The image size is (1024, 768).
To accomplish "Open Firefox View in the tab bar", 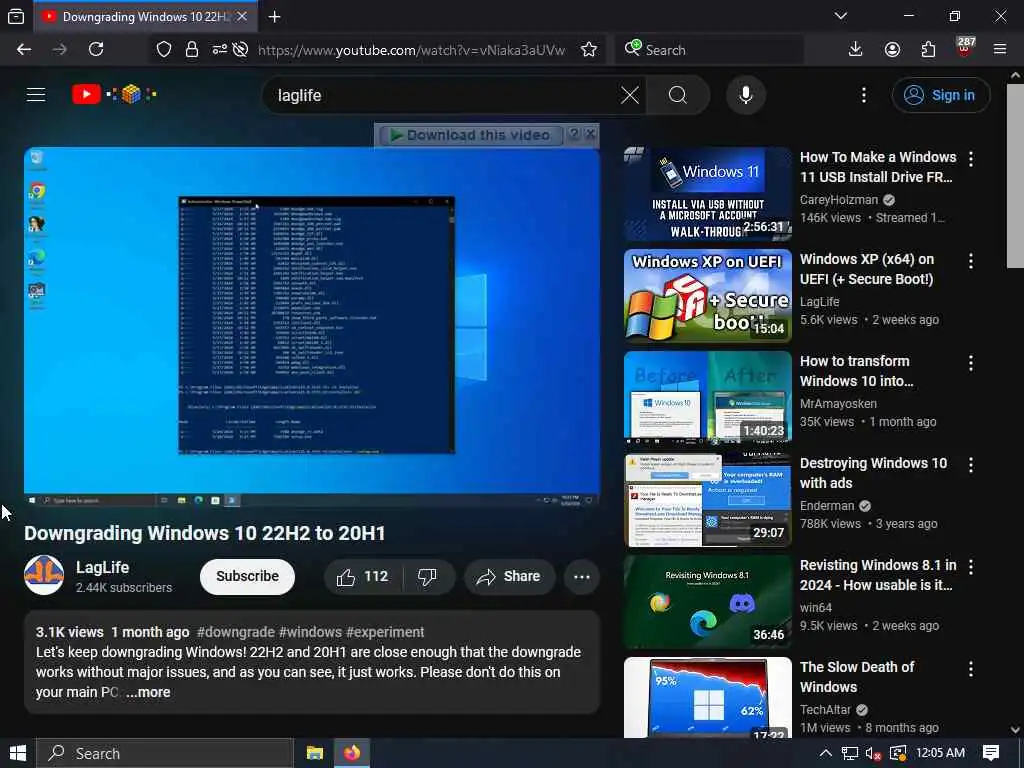I will point(16,16).
